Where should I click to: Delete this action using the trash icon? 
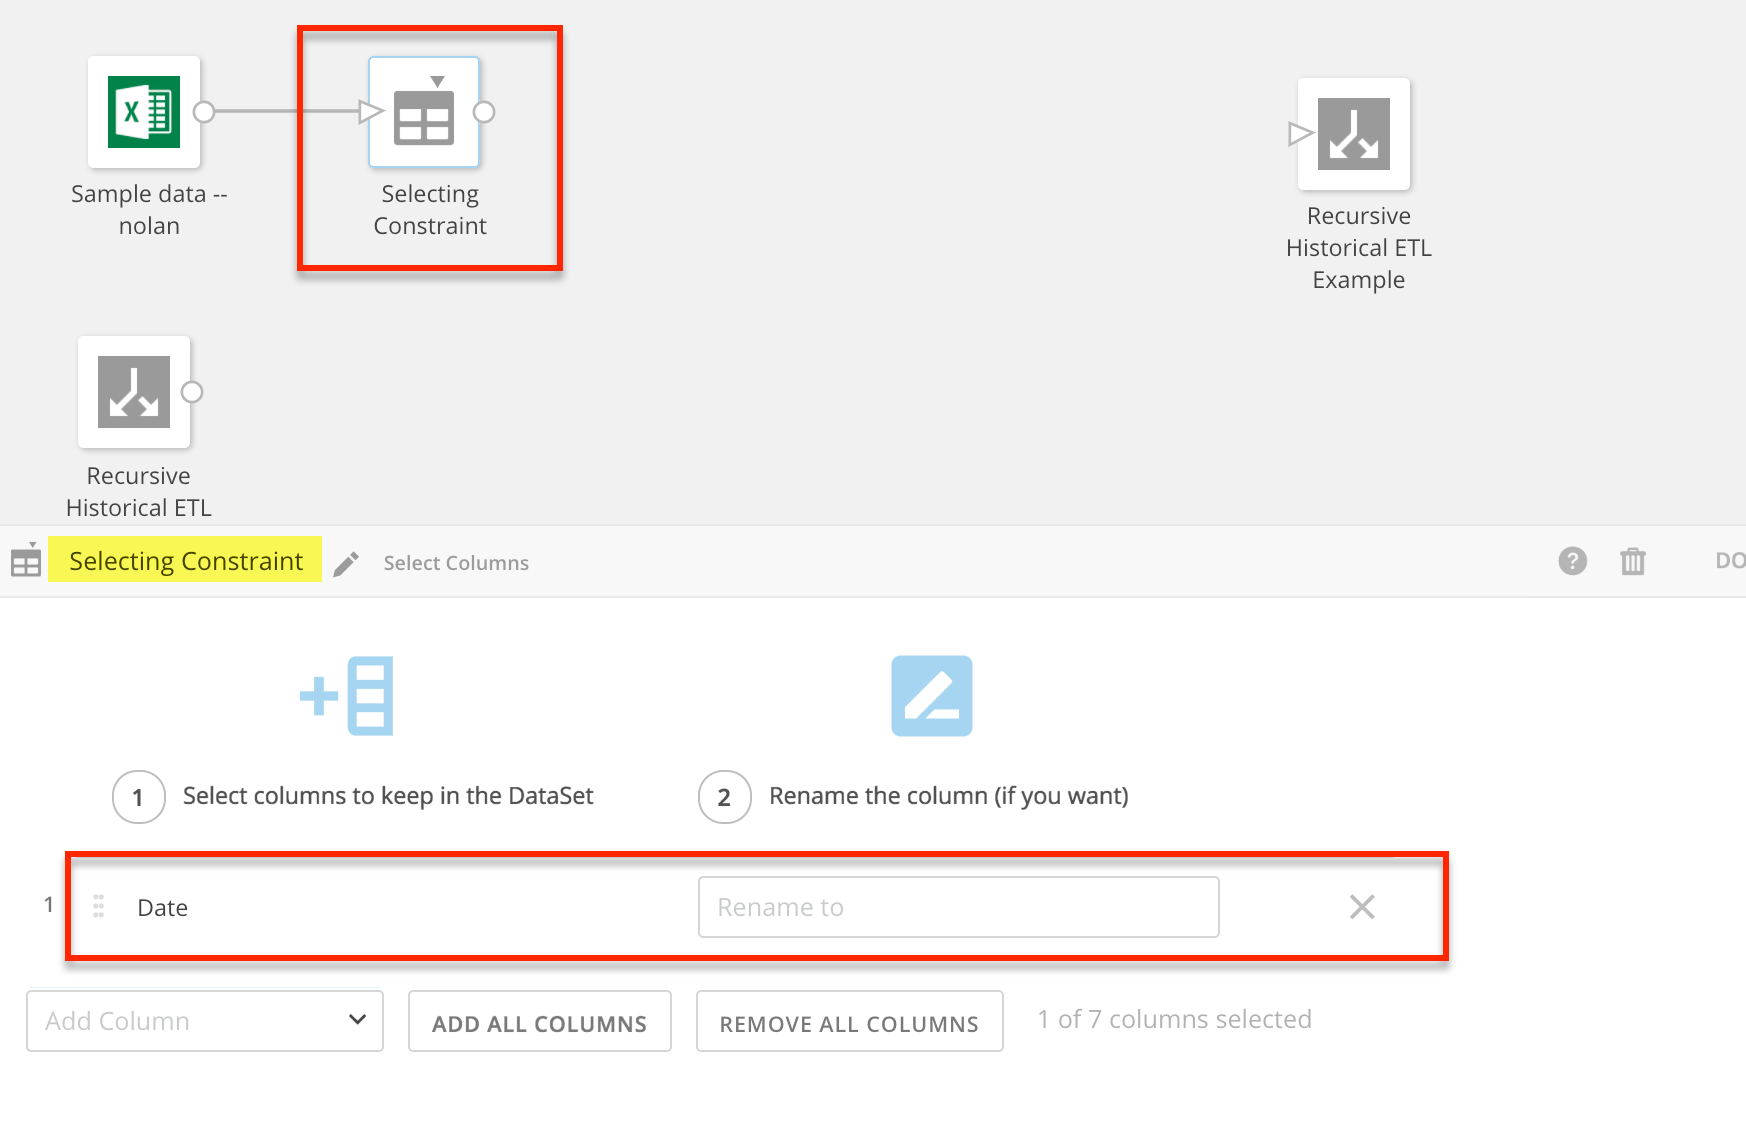(1633, 561)
